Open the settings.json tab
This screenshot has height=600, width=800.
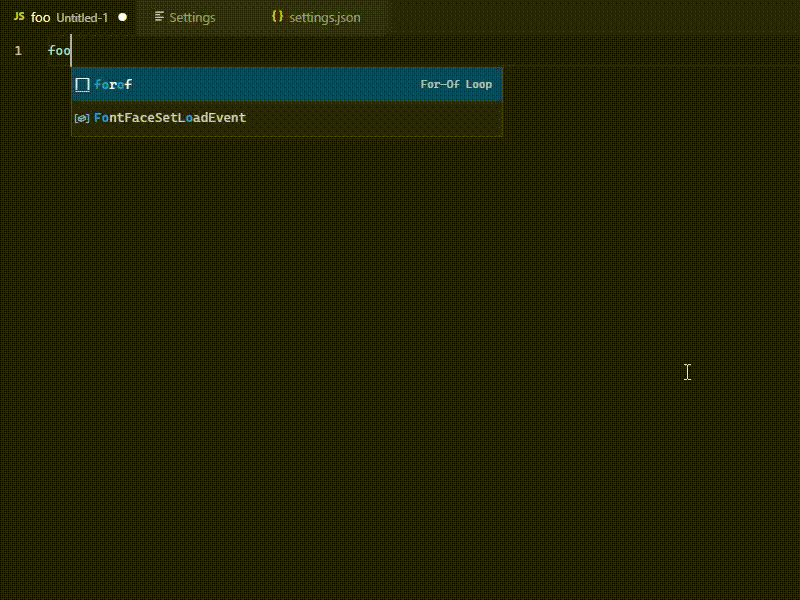pos(323,17)
